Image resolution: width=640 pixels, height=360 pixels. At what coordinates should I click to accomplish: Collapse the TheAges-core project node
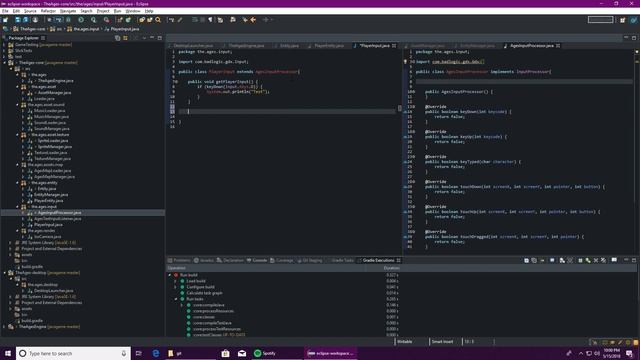pos(5,63)
